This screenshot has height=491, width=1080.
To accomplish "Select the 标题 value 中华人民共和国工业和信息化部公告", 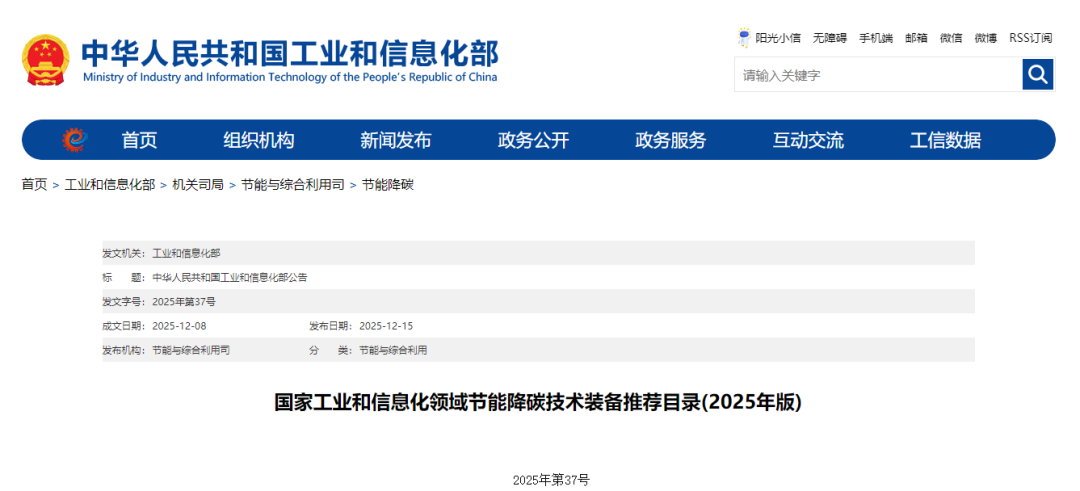I will coord(229,278).
